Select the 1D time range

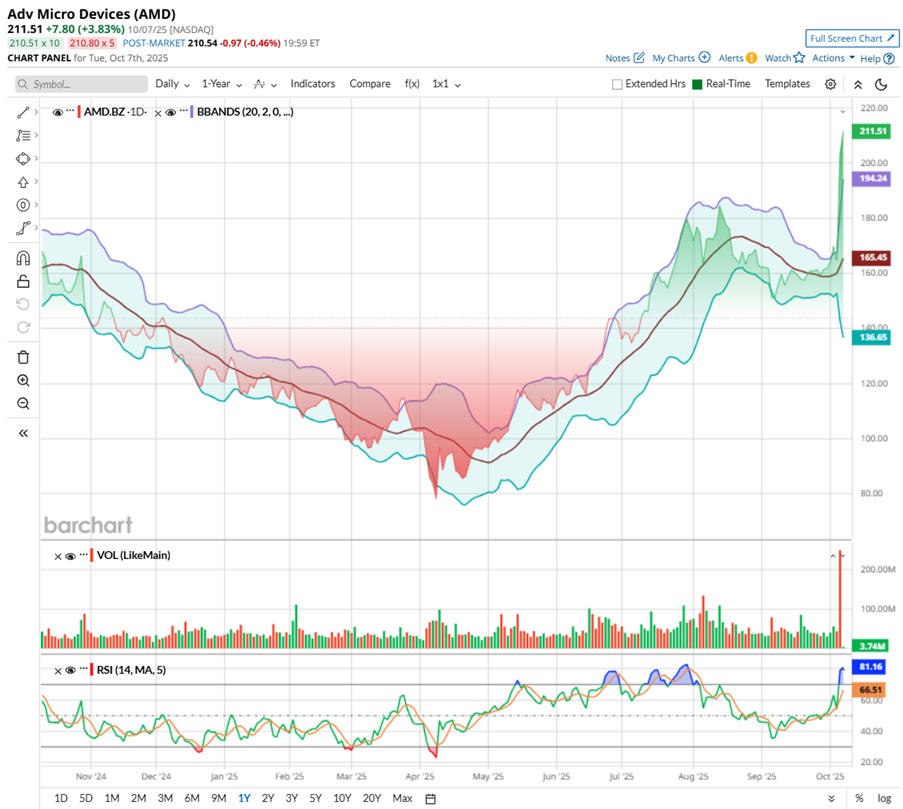(60, 798)
